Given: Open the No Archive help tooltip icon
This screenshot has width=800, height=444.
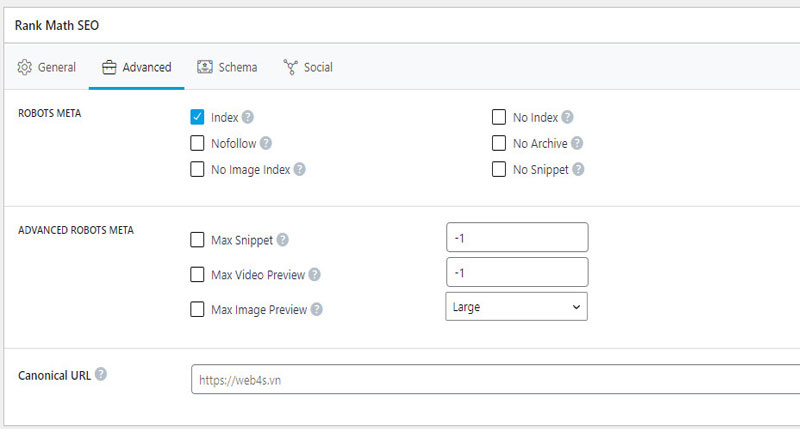Looking at the screenshot, I should [x=577, y=144].
